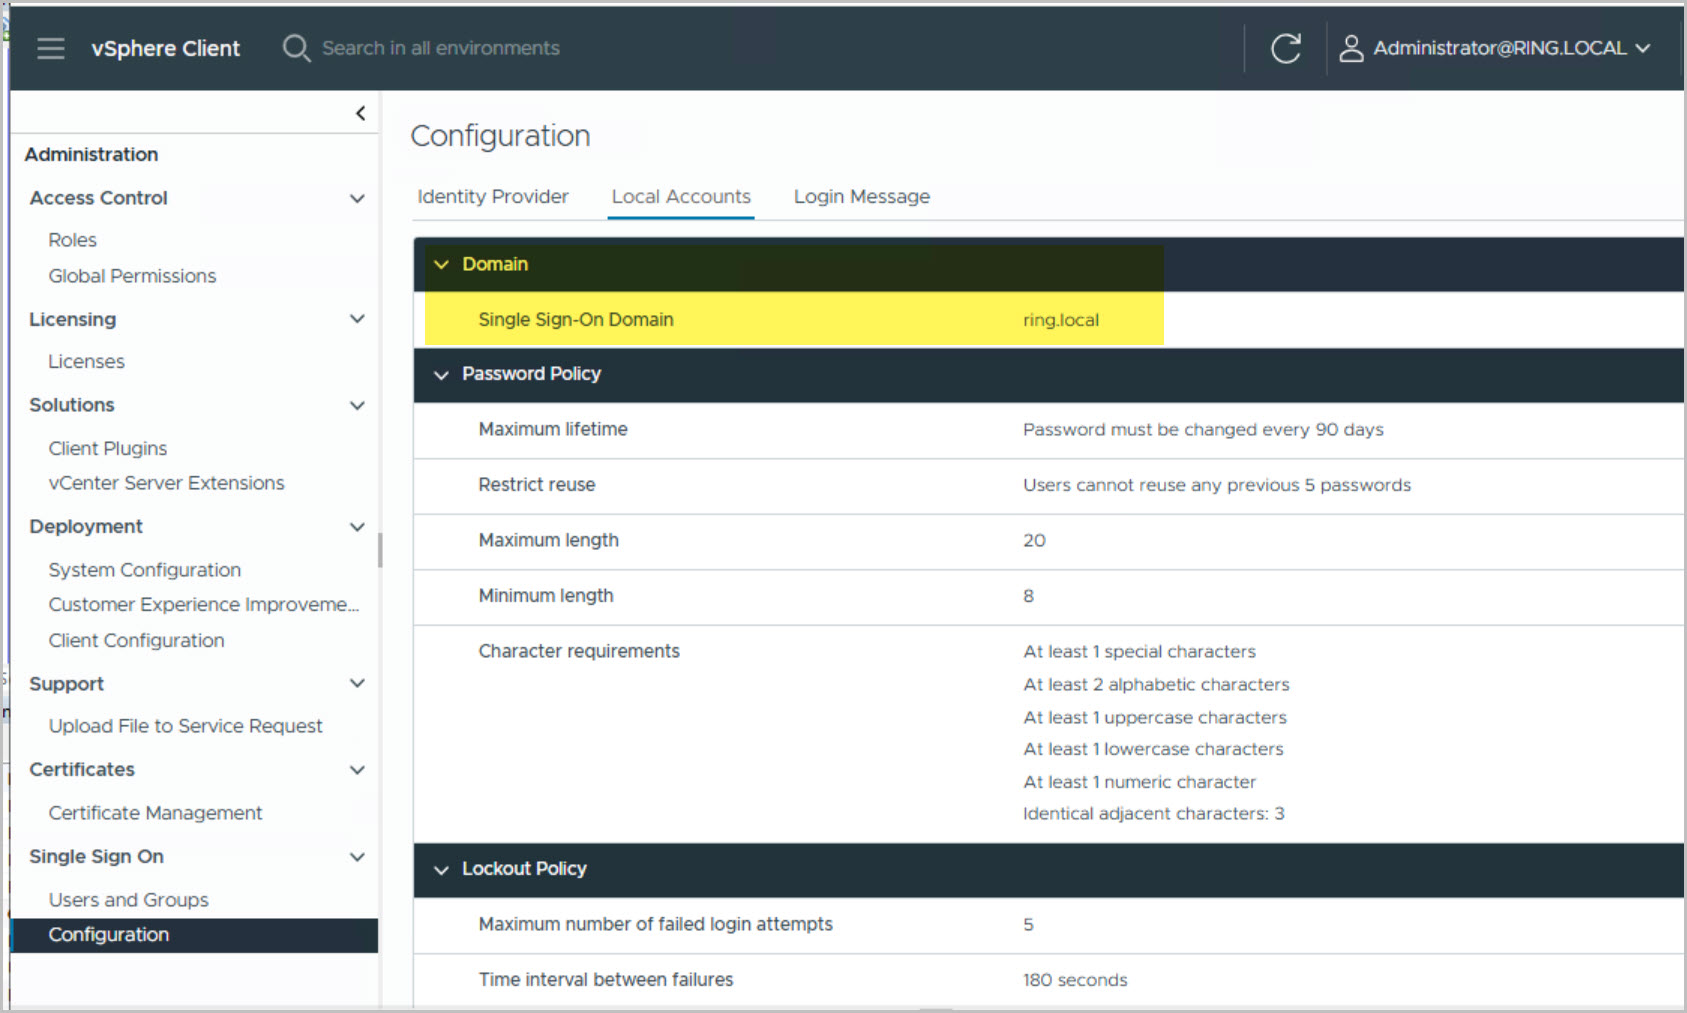Image resolution: width=1687 pixels, height=1013 pixels.
Task: Click the search in all environments field
Action: pyautogui.click(x=440, y=48)
